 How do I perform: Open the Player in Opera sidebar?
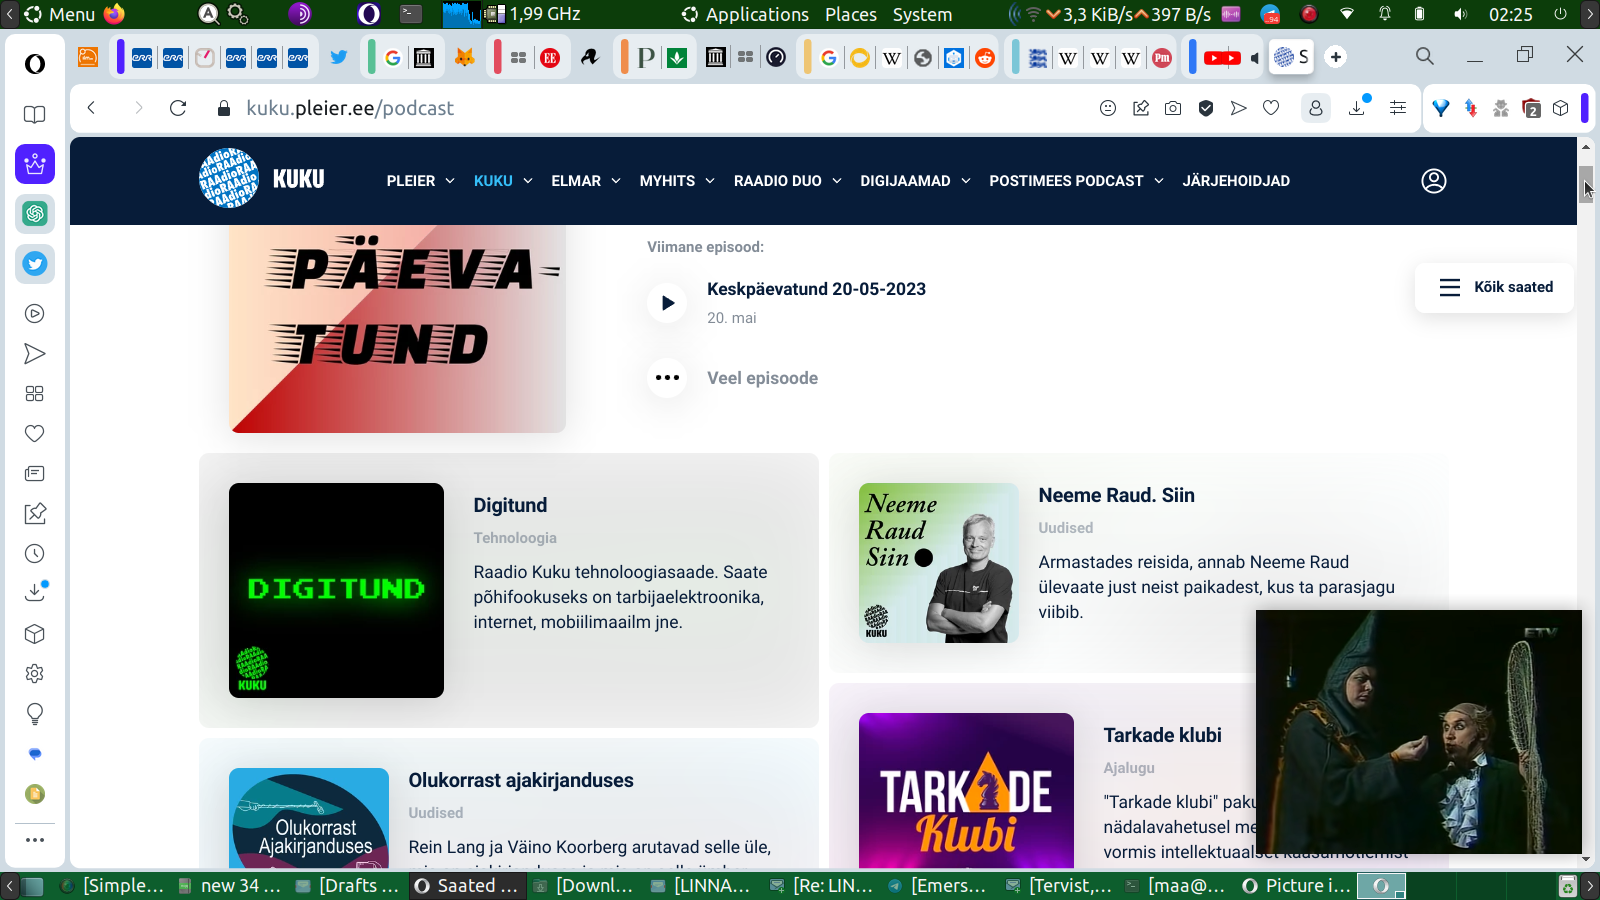pyautogui.click(x=35, y=314)
